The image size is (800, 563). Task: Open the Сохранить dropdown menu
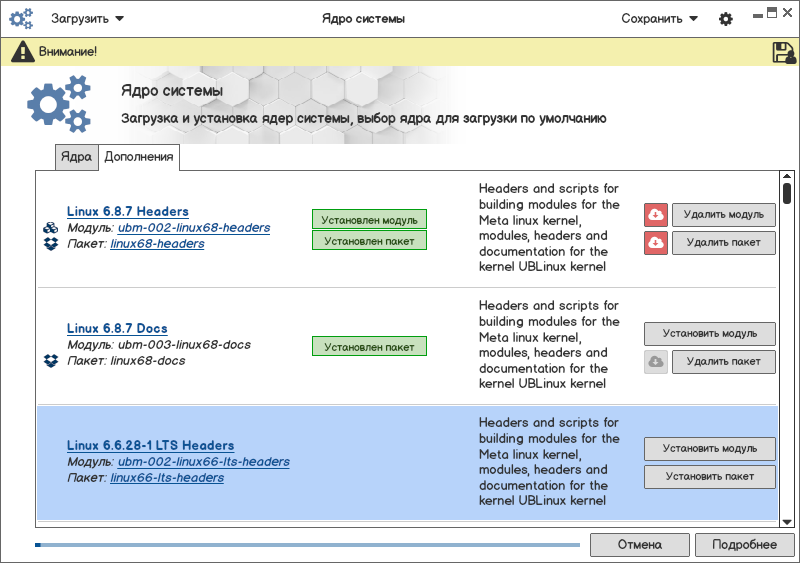click(659, 19)
